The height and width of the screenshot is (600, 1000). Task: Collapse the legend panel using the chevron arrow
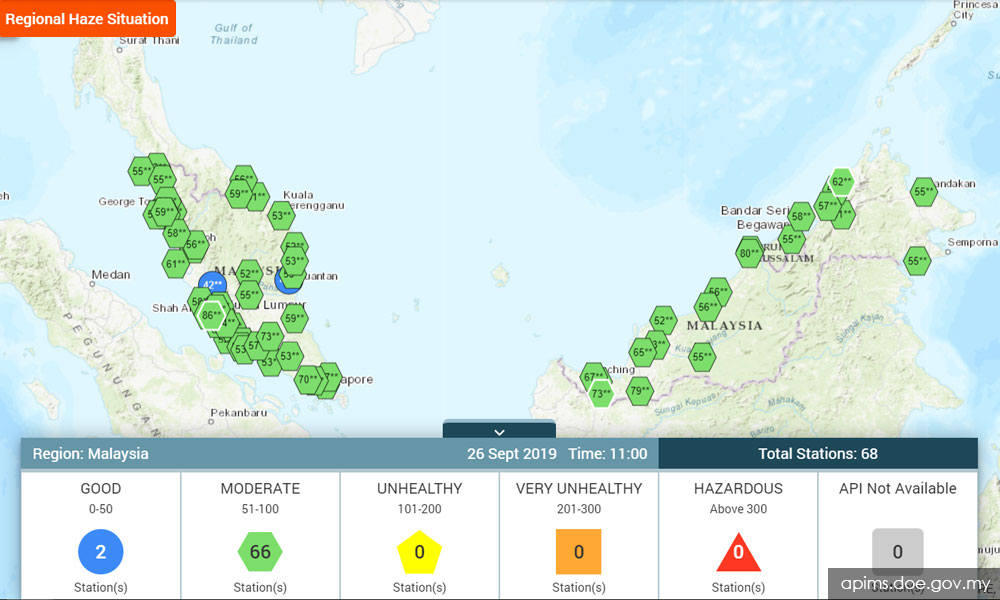(499, 432)
